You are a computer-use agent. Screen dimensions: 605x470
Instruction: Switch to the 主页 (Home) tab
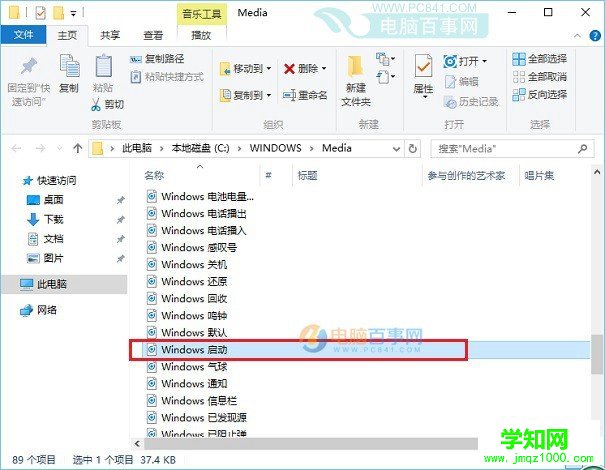[x=67, y=36]
